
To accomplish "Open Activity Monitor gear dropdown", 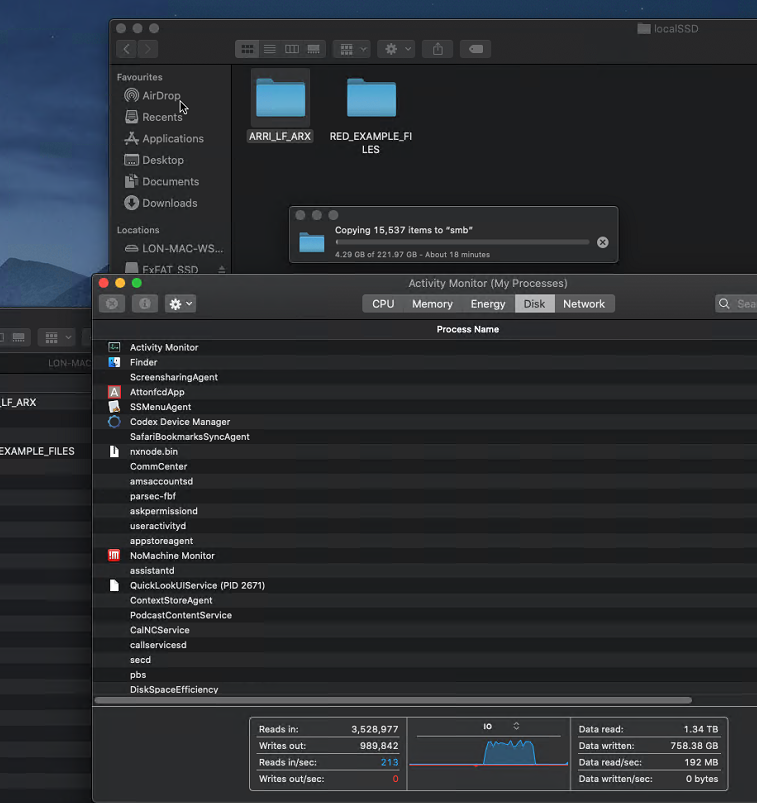I will pyautogui.click(x=180, y=304).
